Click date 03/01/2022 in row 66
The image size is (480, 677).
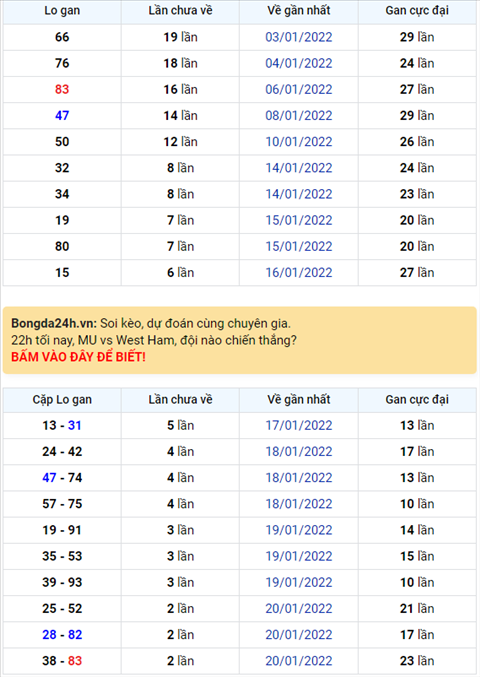click(299, 37)
